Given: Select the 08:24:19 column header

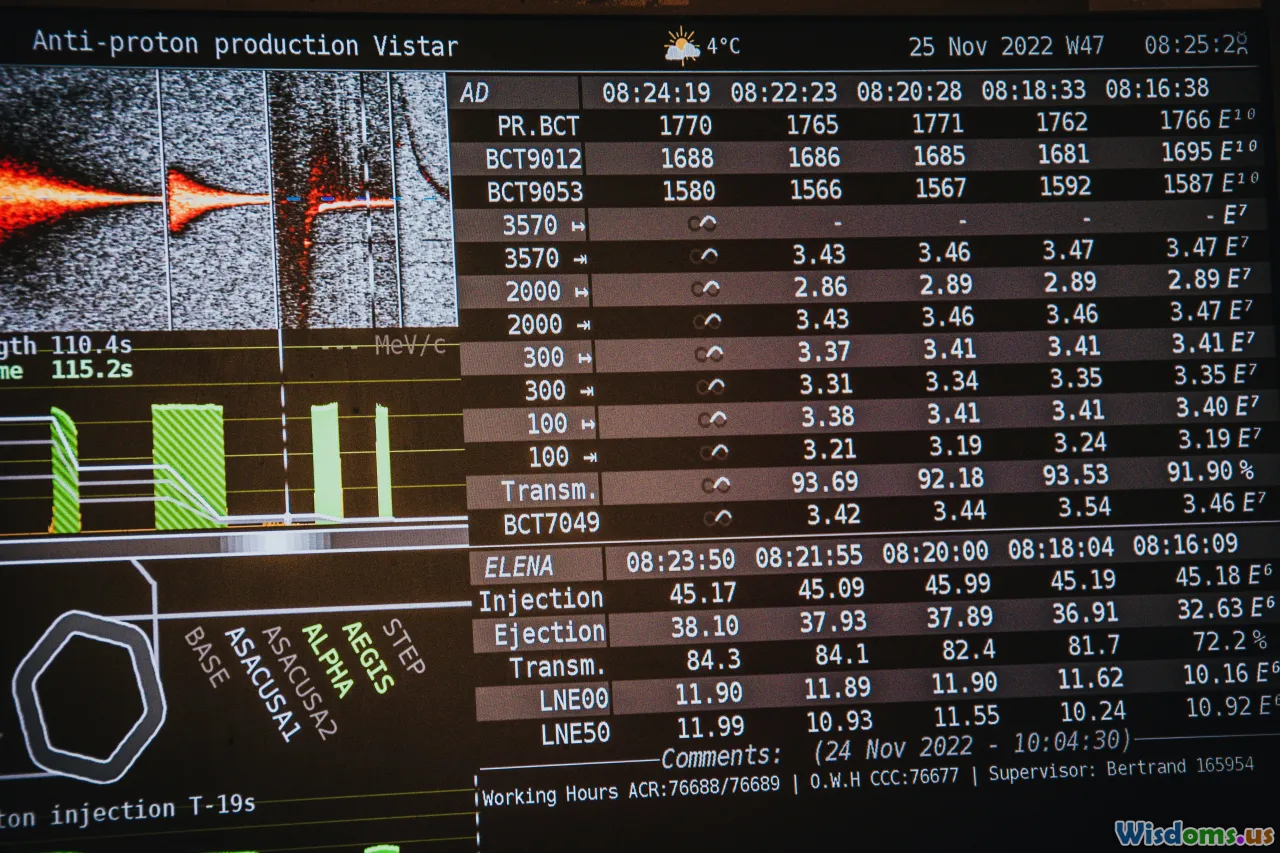Looking at the screenshot, I should [656, 93].
